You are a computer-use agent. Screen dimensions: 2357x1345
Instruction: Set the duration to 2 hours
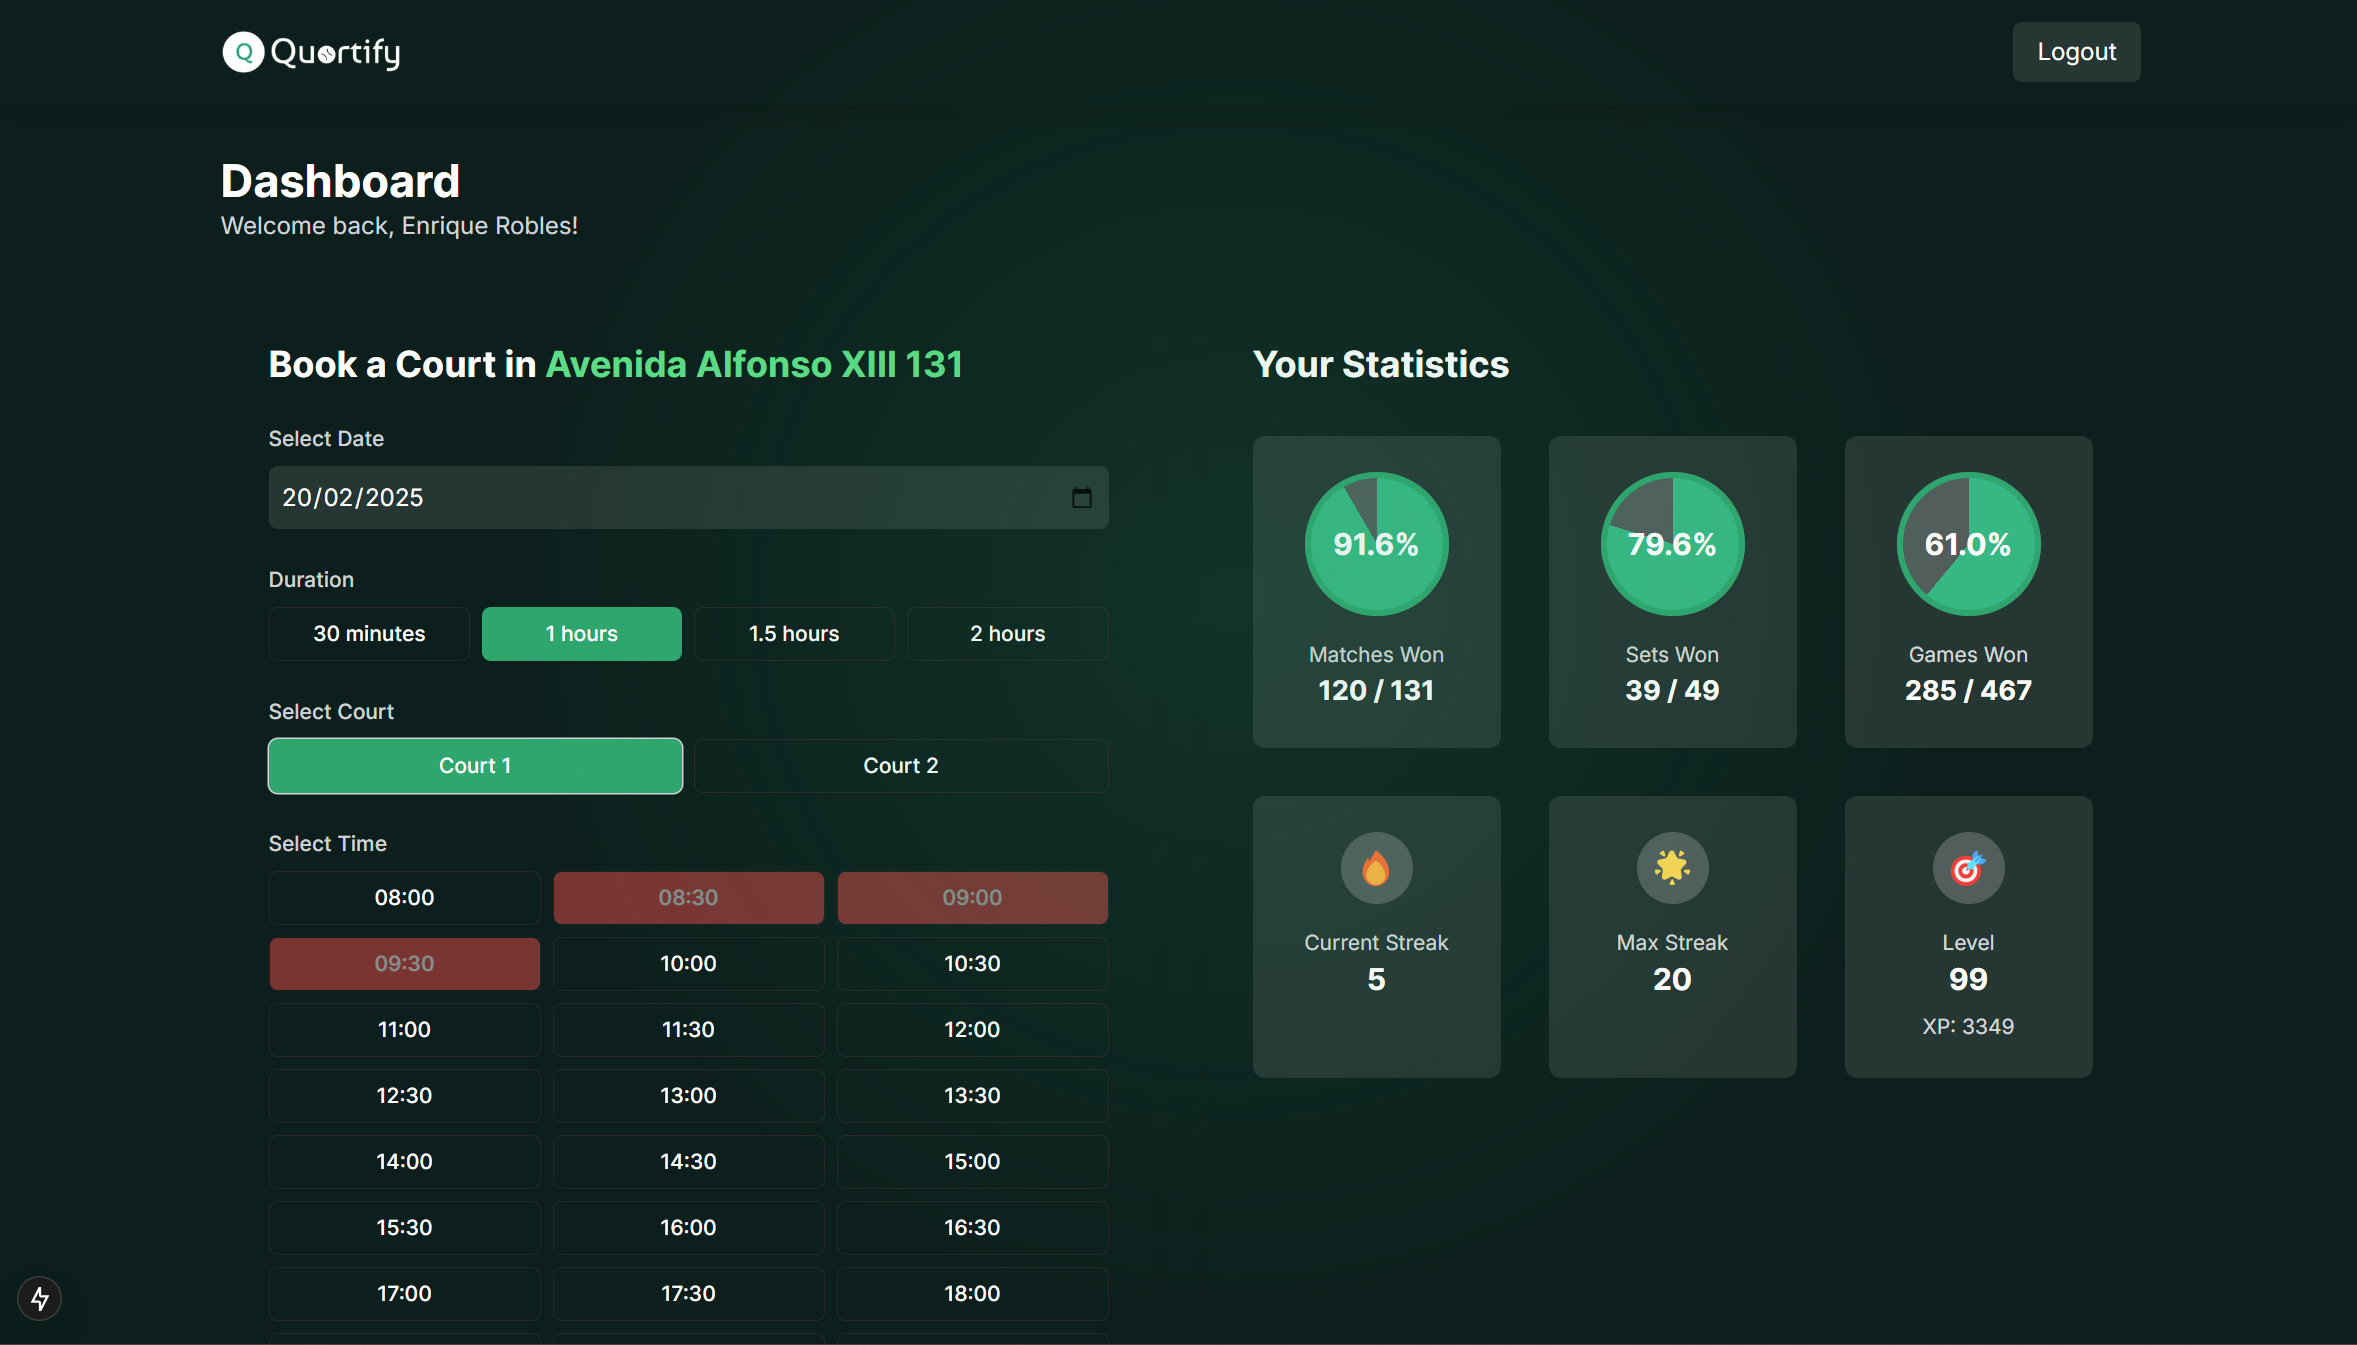[x=1007, y=634]
